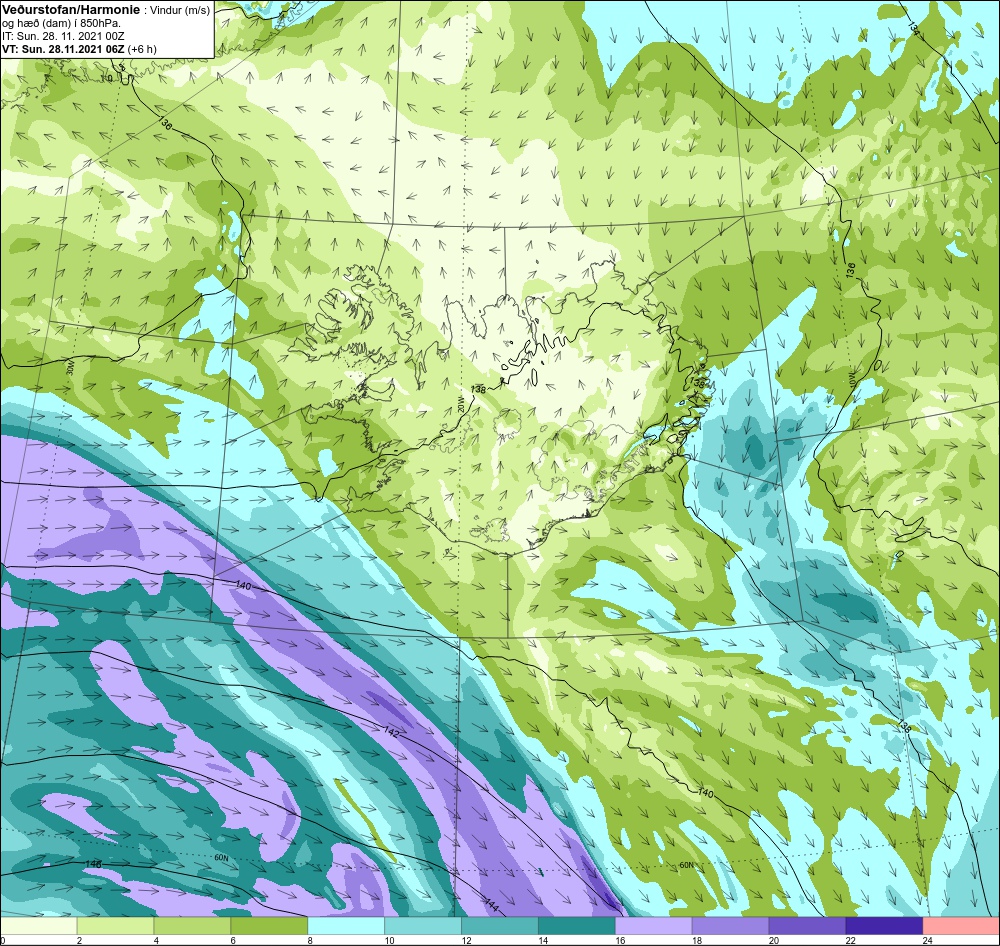Click the 4–6 m/s green legend swatch

pyautogui.click(x=192, y=925)
